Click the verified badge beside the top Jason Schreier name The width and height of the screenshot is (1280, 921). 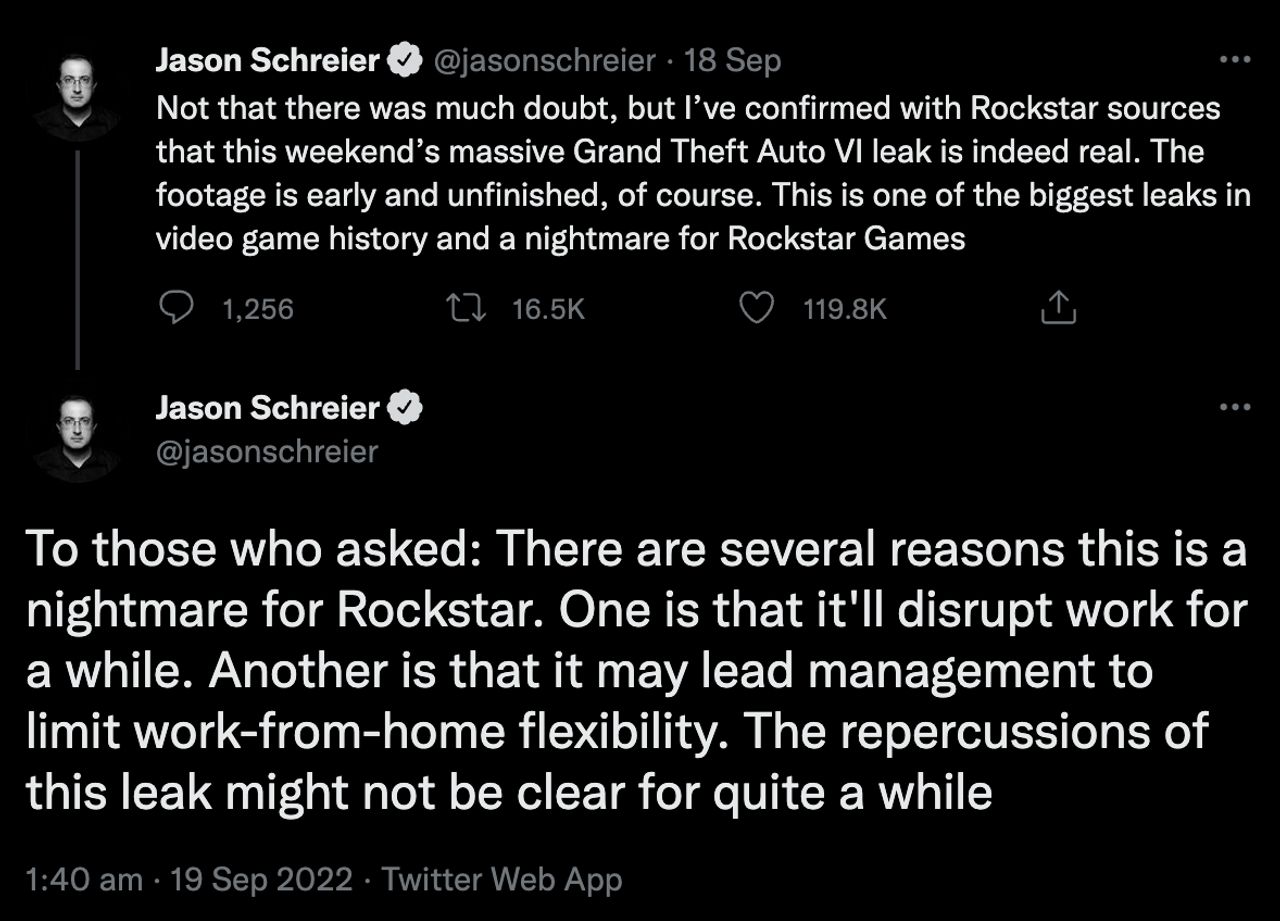[x=404, y=61]
